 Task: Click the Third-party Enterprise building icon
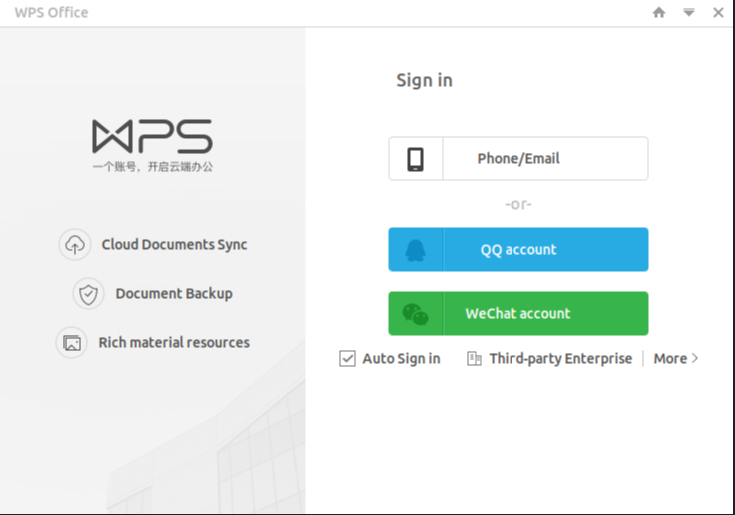[x=474, y=358]
